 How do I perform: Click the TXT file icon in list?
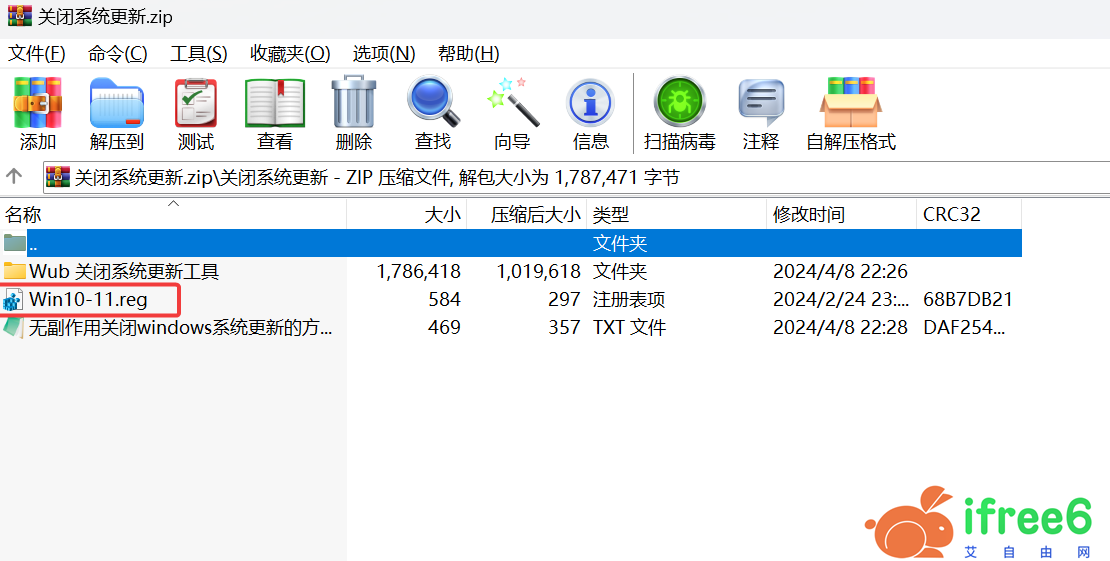(x=14, y=327)
